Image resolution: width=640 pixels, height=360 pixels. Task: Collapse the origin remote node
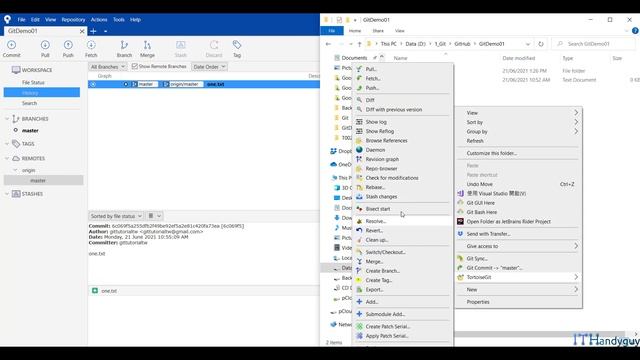[x=16, y=170]
